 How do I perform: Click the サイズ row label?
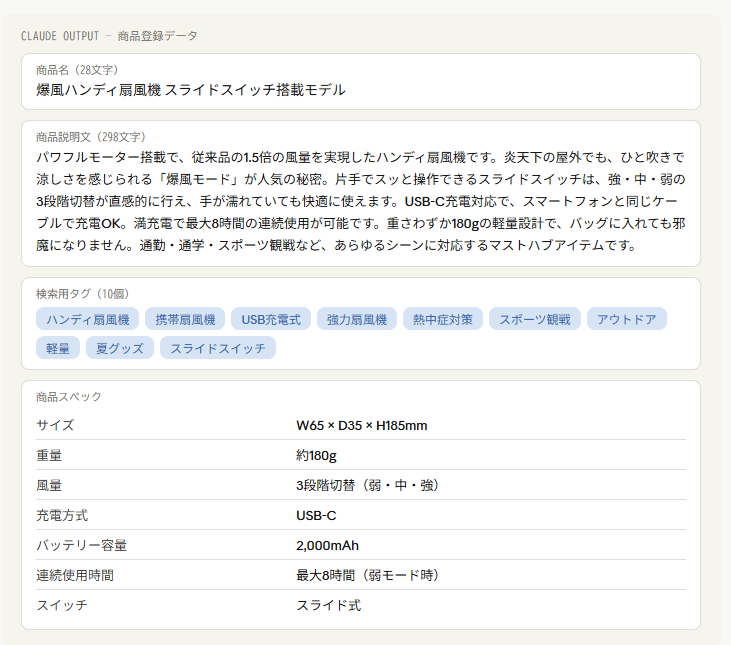(55, 425)
